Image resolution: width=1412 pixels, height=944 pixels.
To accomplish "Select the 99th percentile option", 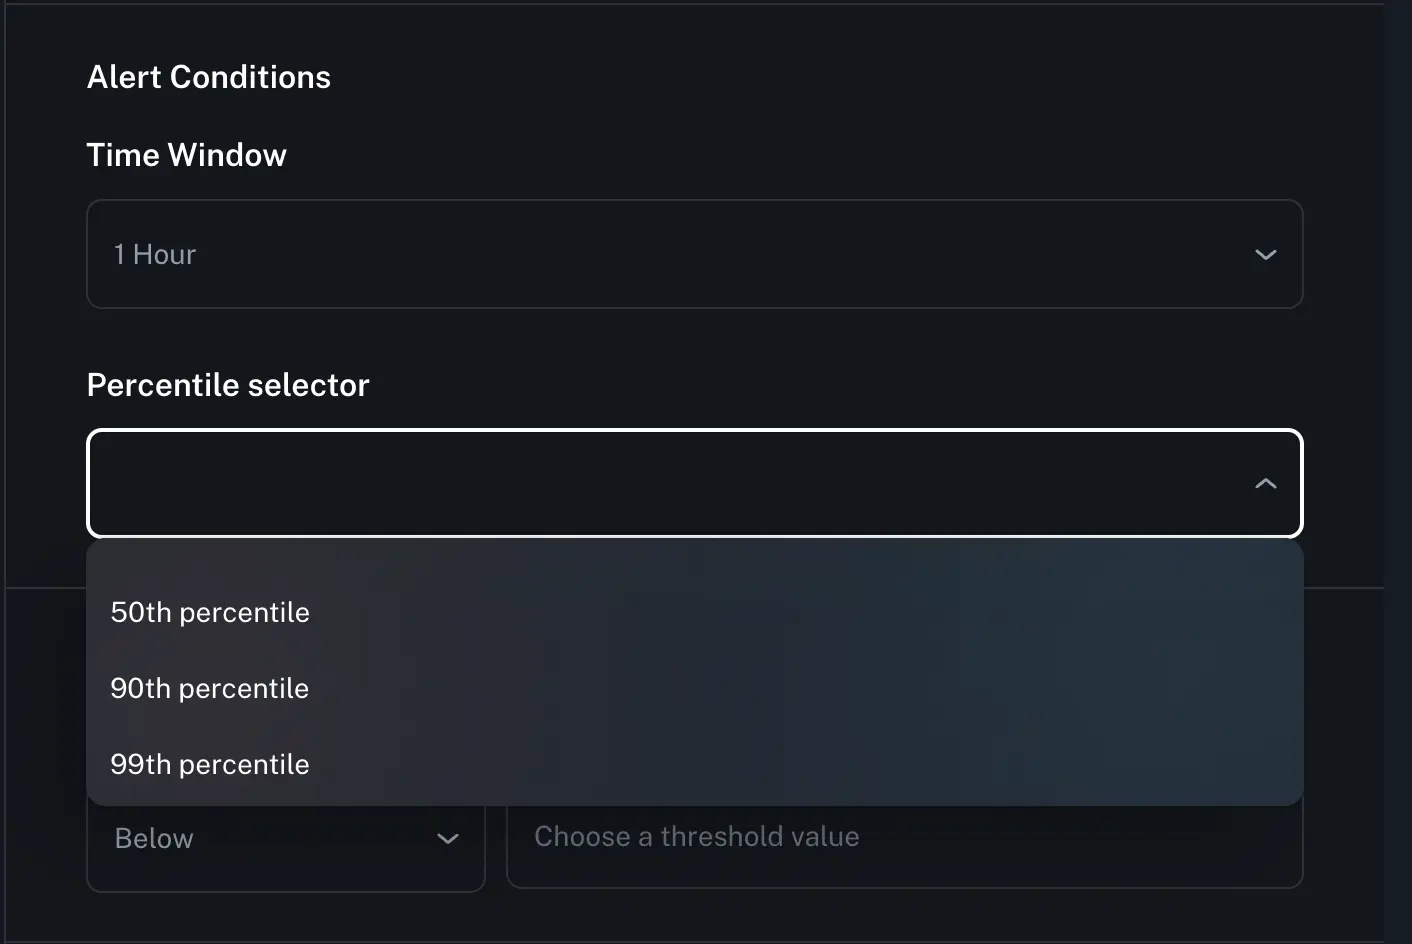I will click(209, 764).
